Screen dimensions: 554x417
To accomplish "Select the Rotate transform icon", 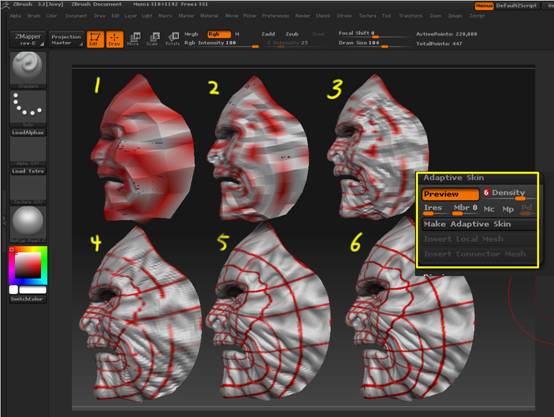I will (x=172, y=39).
